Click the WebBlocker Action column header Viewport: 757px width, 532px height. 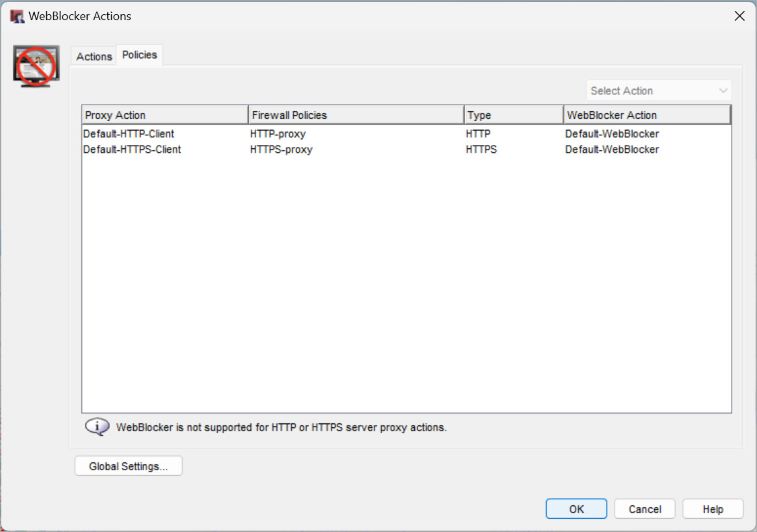[x=647, y=115]
